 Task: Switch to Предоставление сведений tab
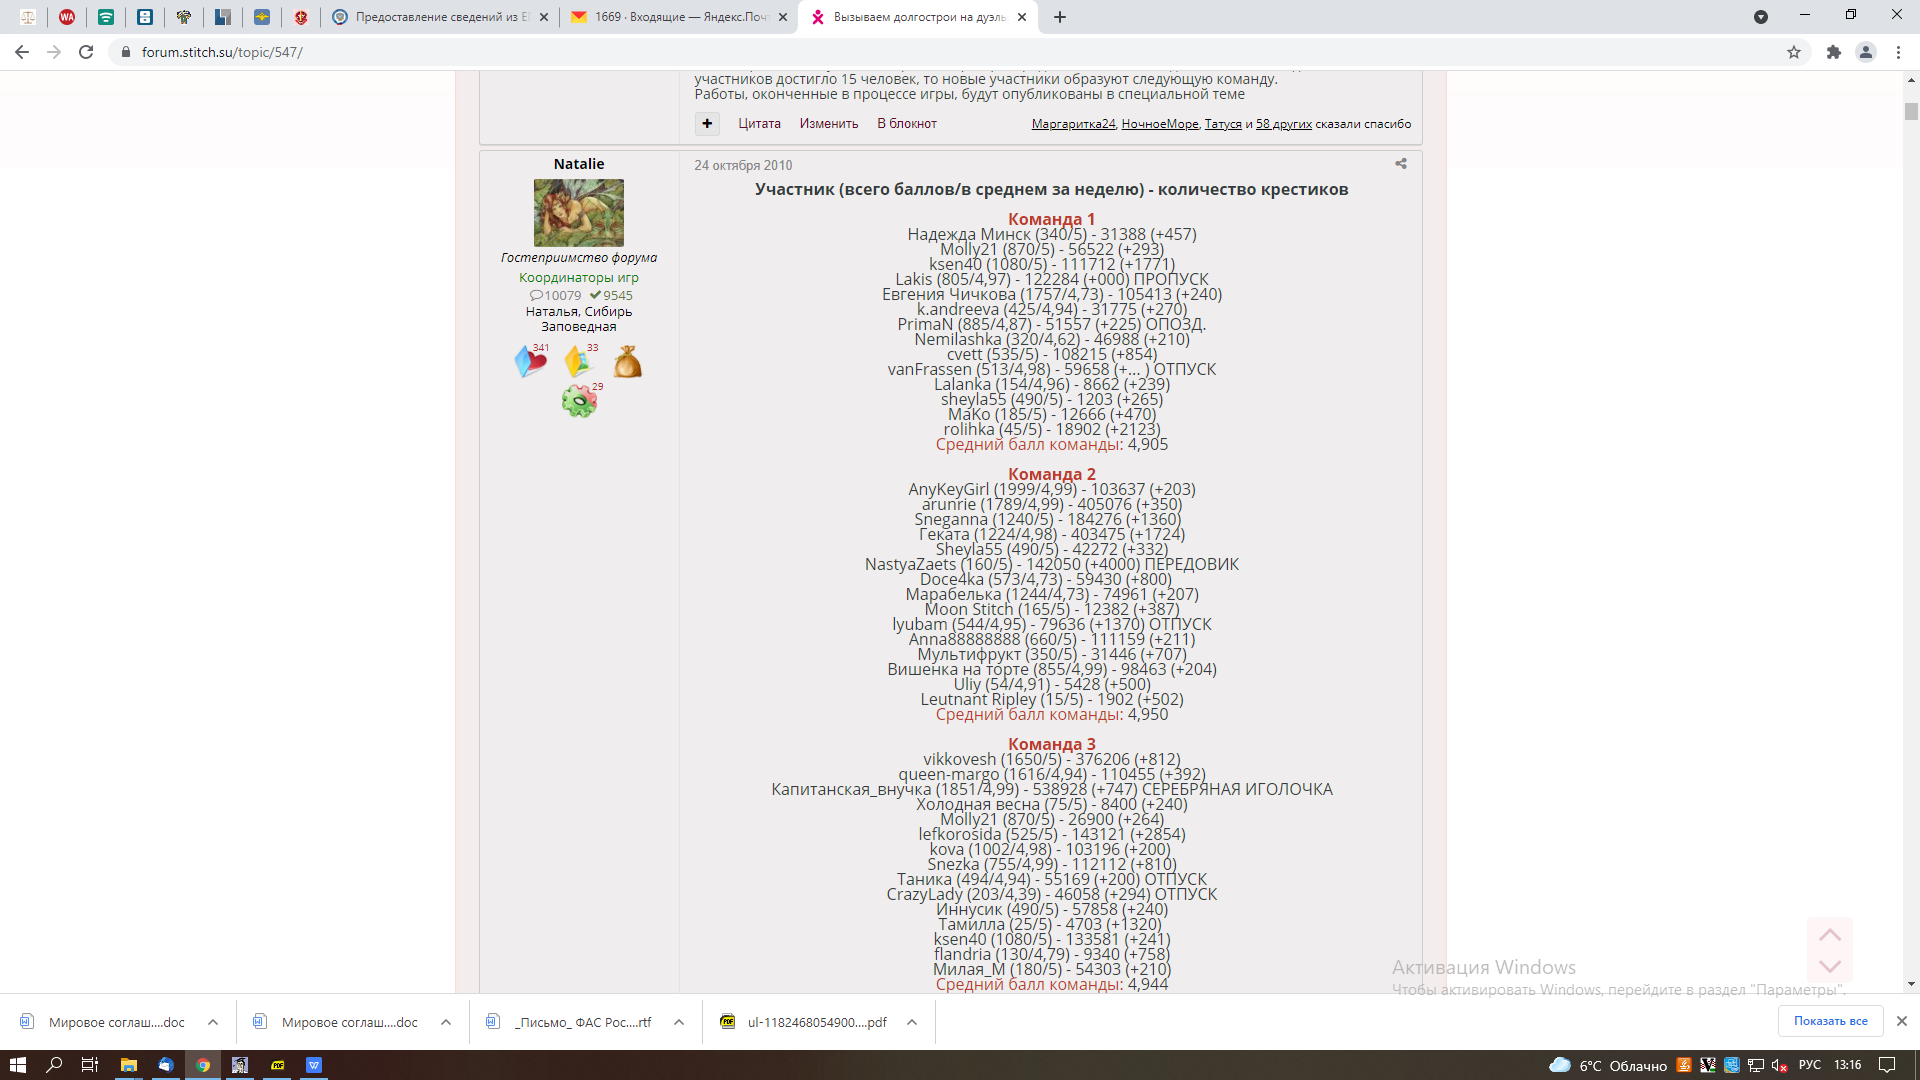click(440, 17)
